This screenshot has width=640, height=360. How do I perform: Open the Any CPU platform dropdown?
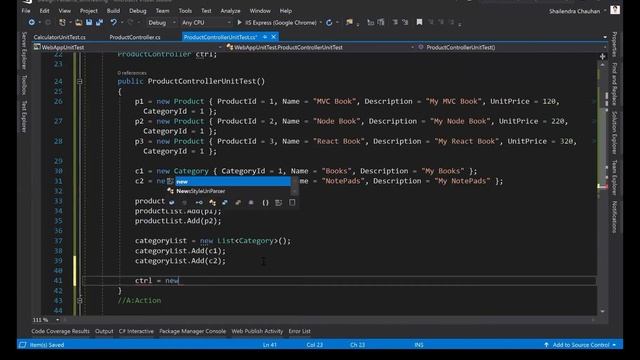point(206,22)
